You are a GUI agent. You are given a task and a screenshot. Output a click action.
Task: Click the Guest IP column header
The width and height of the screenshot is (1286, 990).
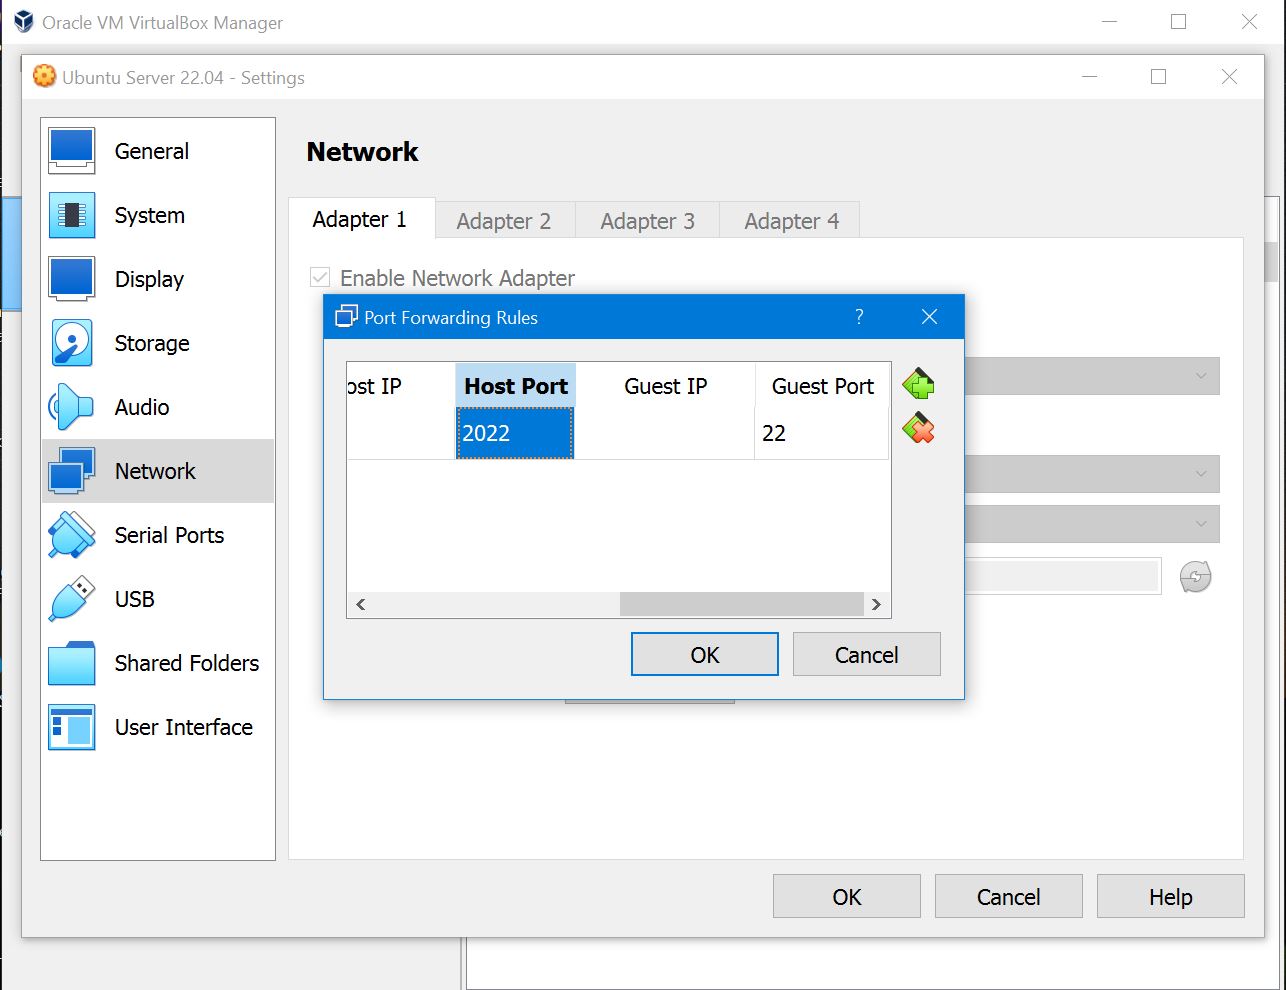(x=665, y=386)
